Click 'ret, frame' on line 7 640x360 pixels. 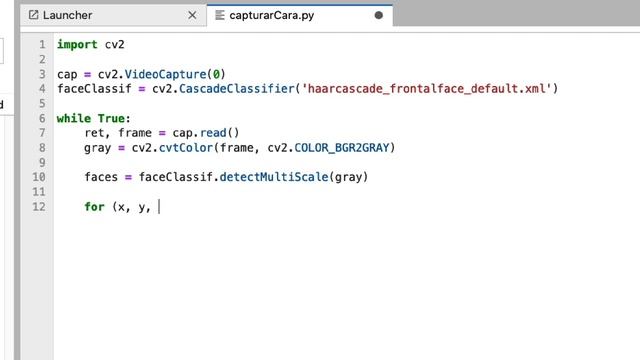coord(118,133)
